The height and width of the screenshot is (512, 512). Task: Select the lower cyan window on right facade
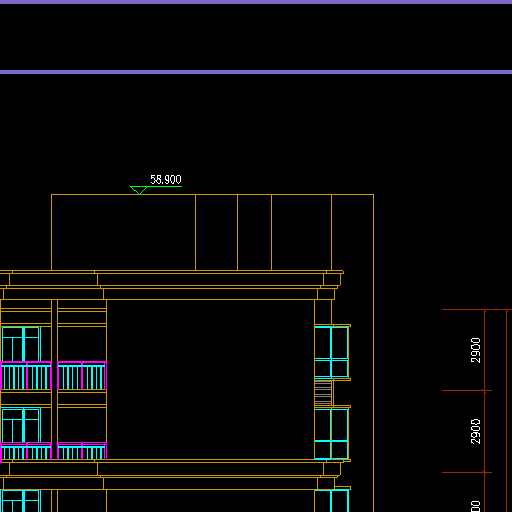(x=332, y=434)
